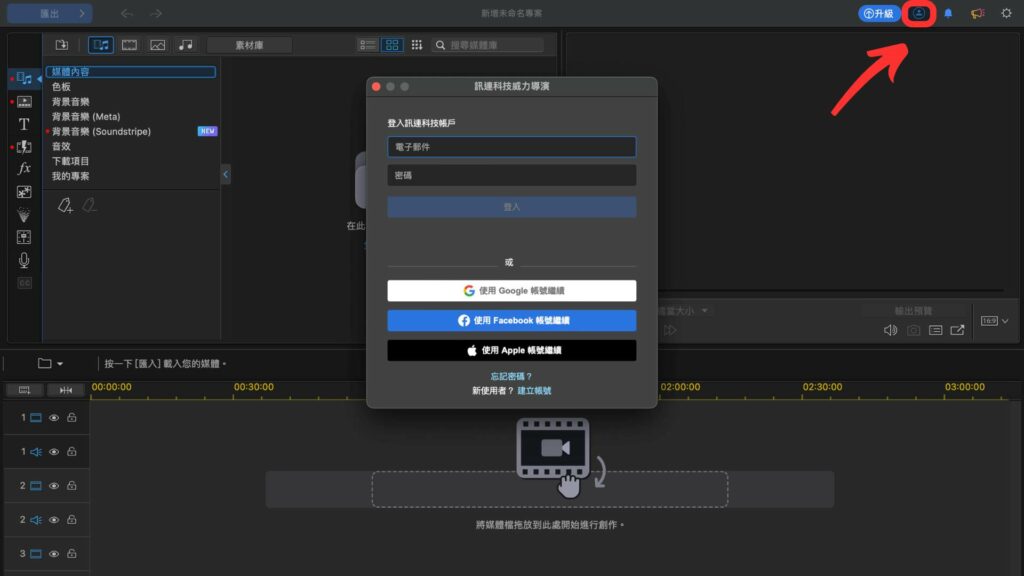This screenshot has width=1024, height=576.
Task: Filter library to videos only
Action: click(x=129, y=45)
